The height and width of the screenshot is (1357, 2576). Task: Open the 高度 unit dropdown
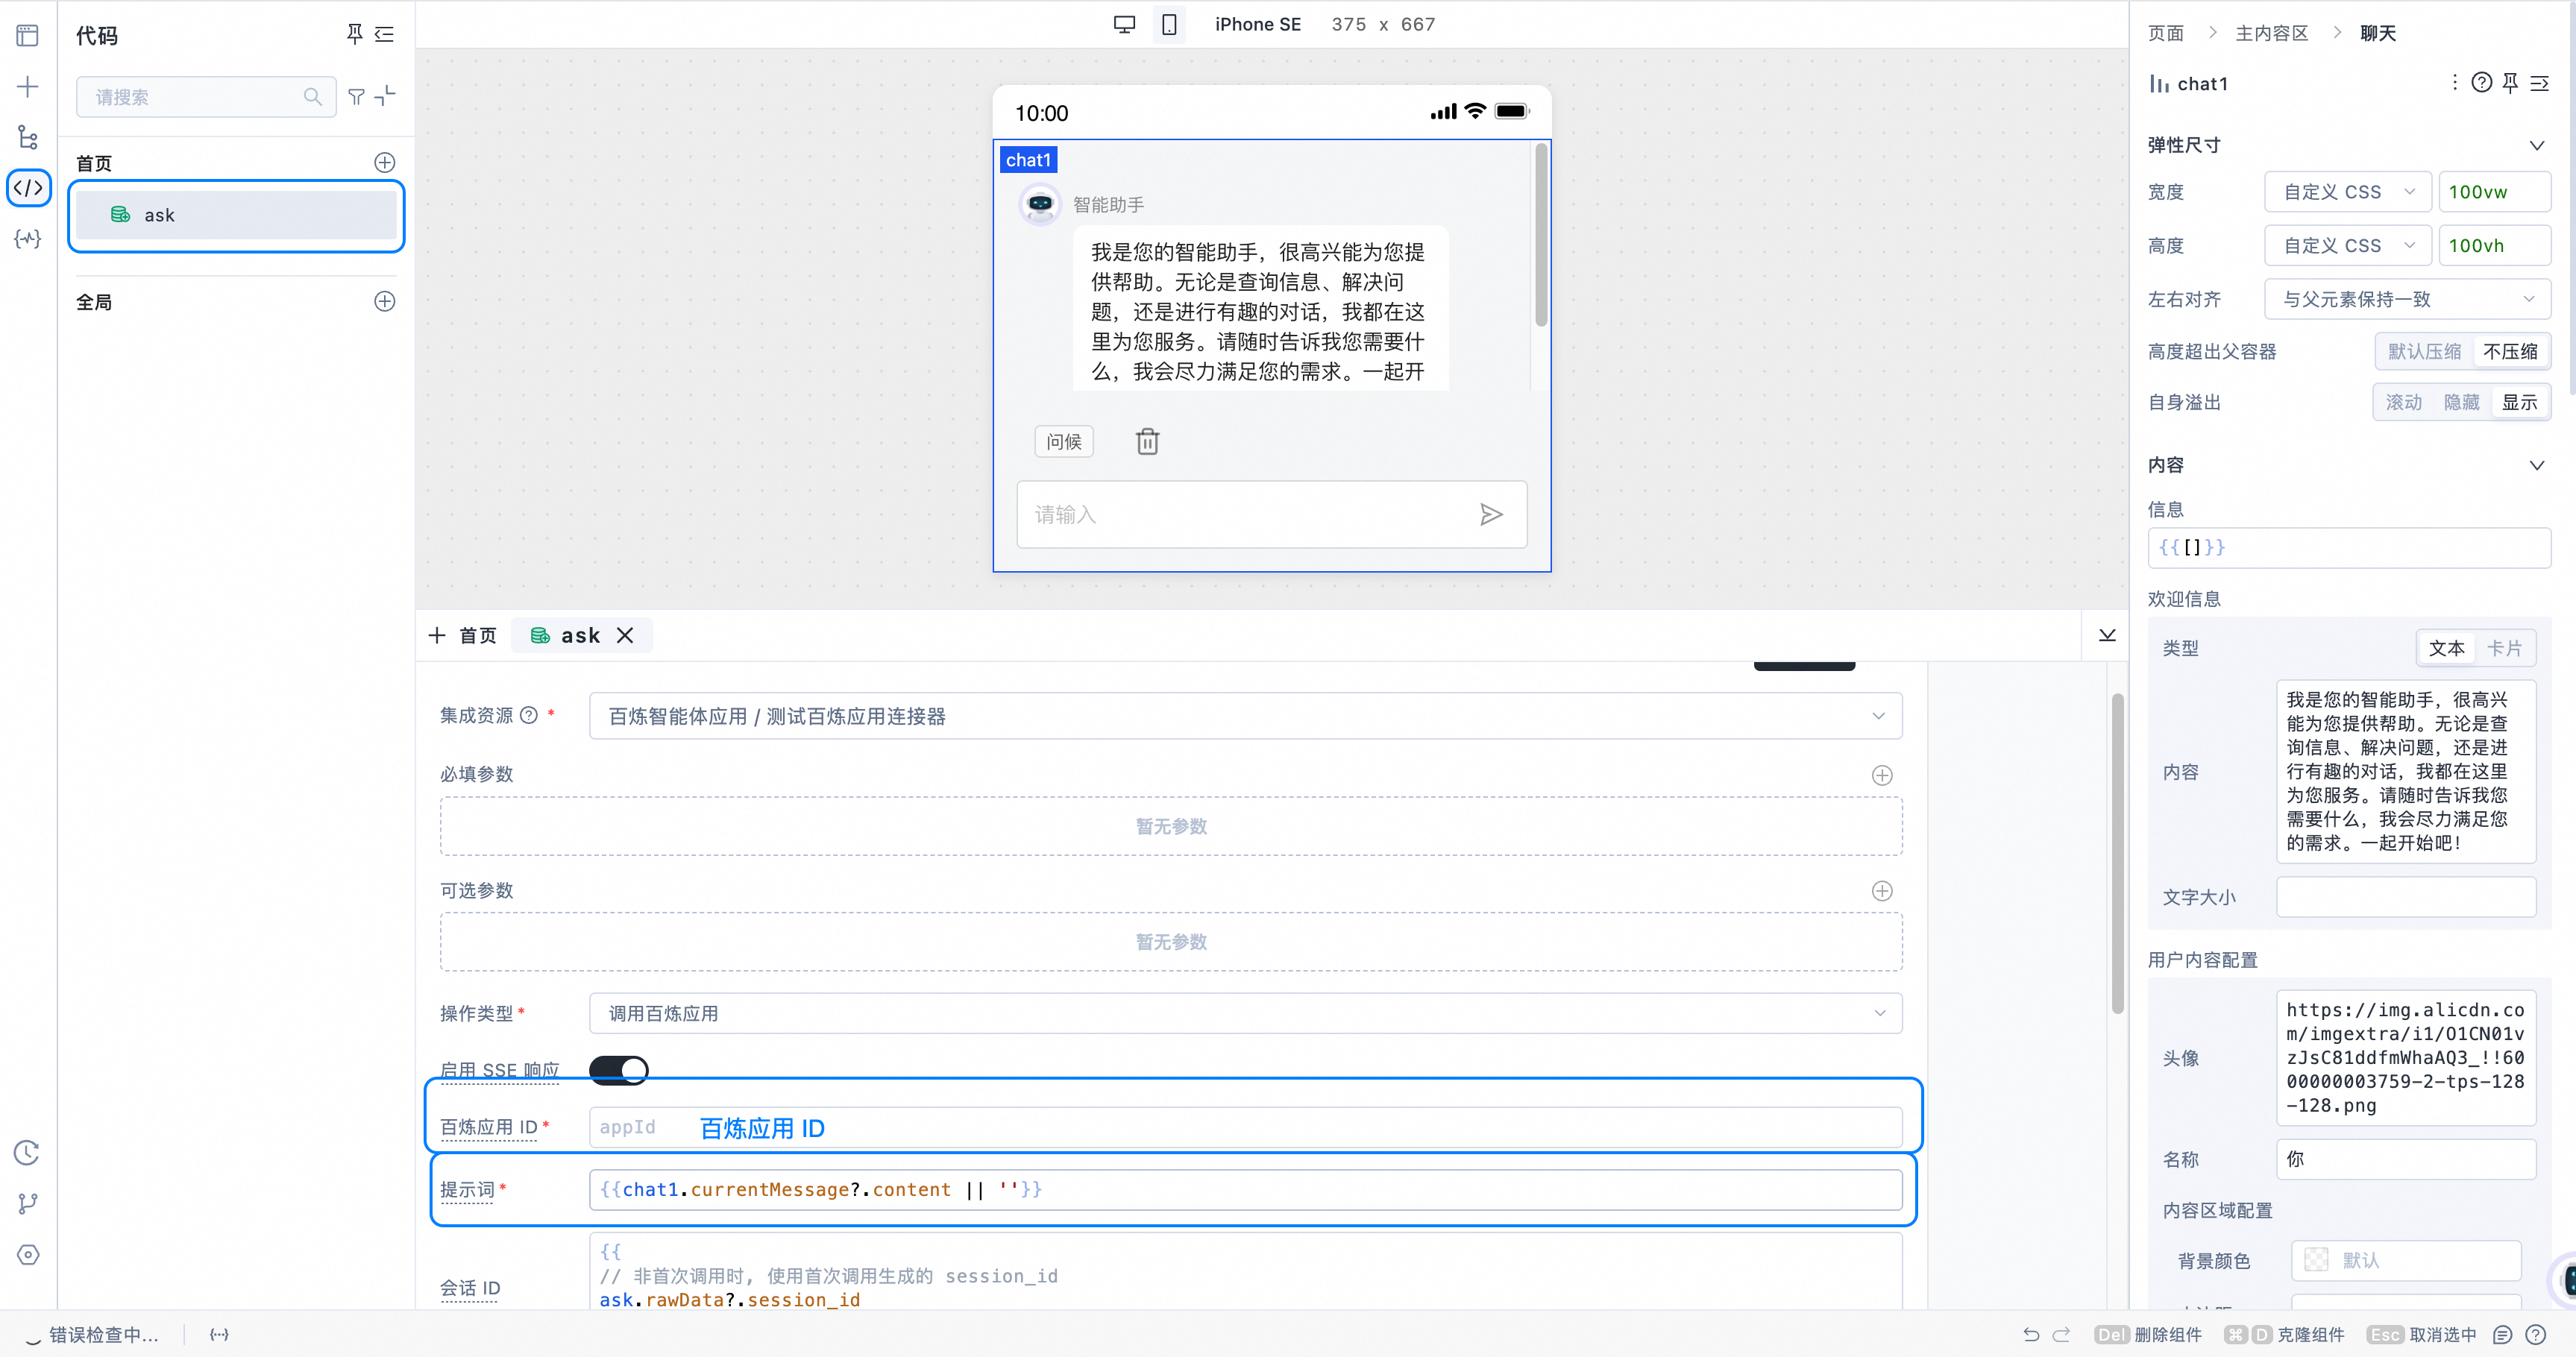click(2347, 245)
